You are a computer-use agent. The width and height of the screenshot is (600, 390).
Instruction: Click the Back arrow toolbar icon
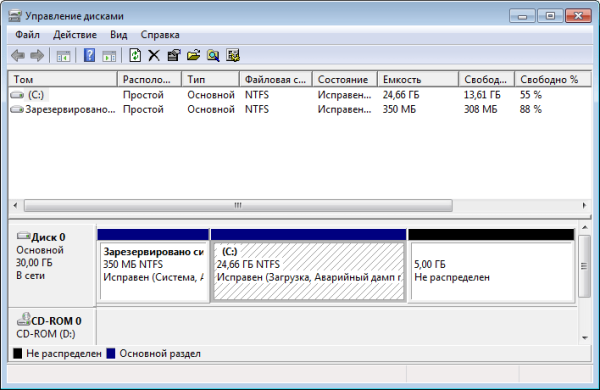point(18,55)
